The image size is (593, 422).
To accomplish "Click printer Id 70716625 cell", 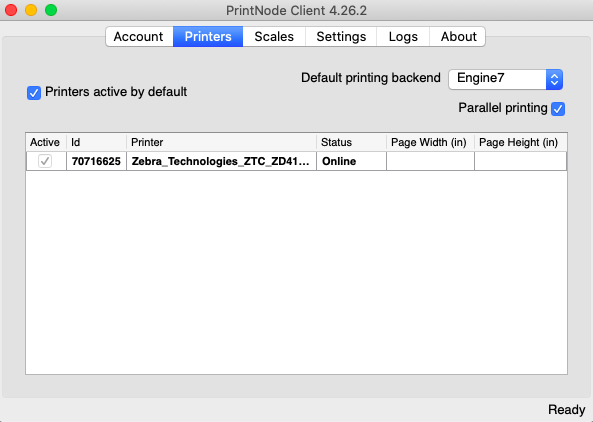I will [x=96, y=161].
